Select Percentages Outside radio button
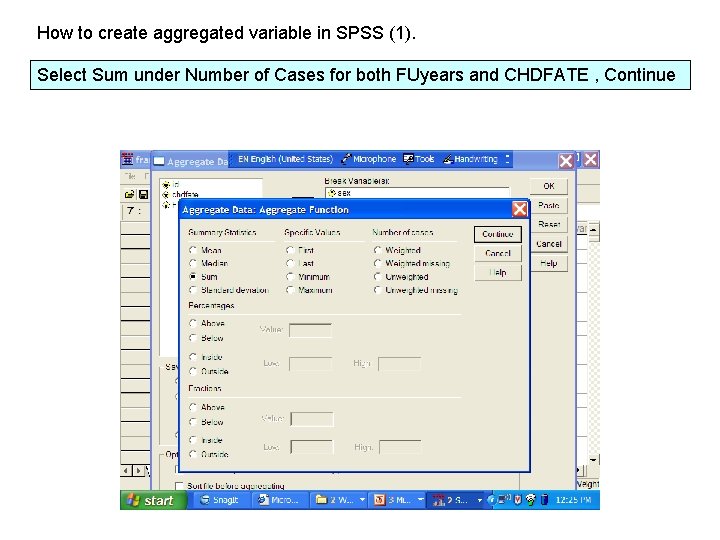Image resolution: width=720 pixels, height=540 pixels. click(x=193, y=371)
